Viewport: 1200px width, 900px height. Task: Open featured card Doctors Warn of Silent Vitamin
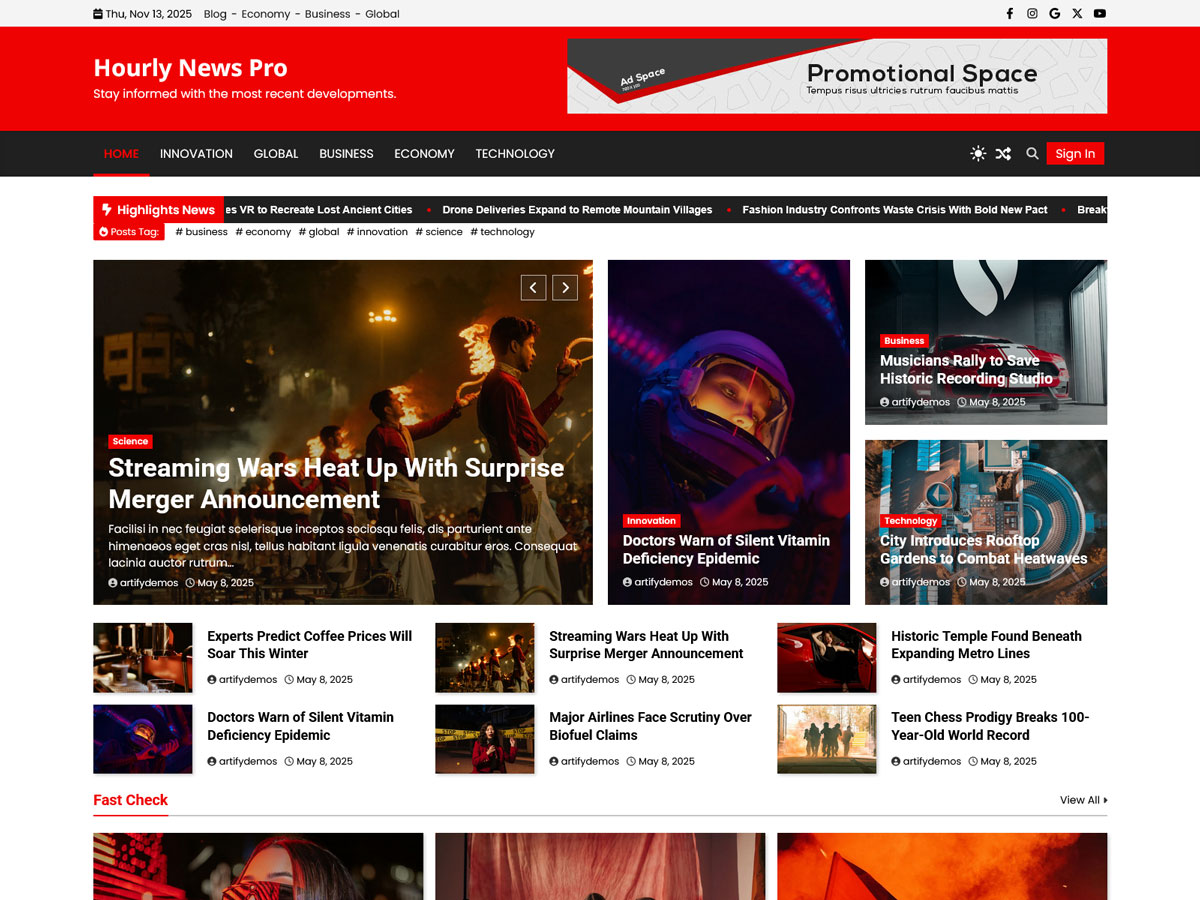tap(726, 549)
